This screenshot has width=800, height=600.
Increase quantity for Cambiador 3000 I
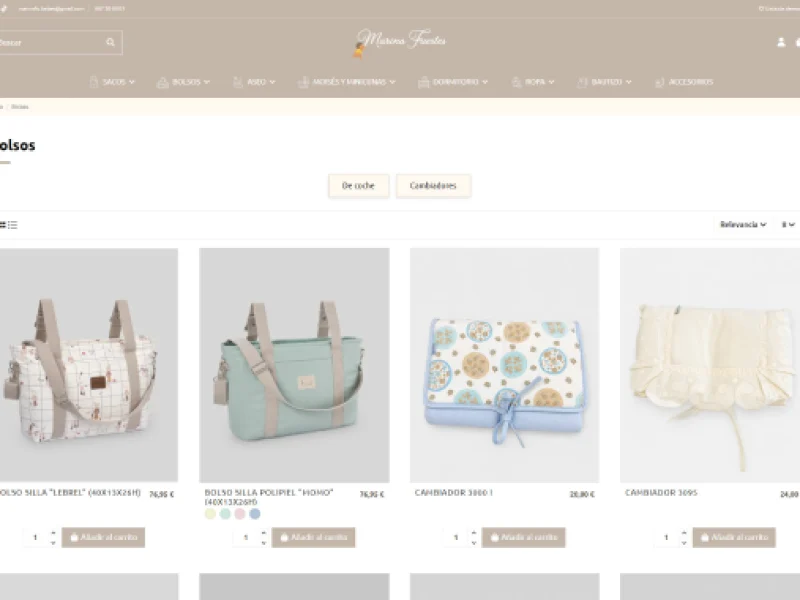(x=474, y=533)
